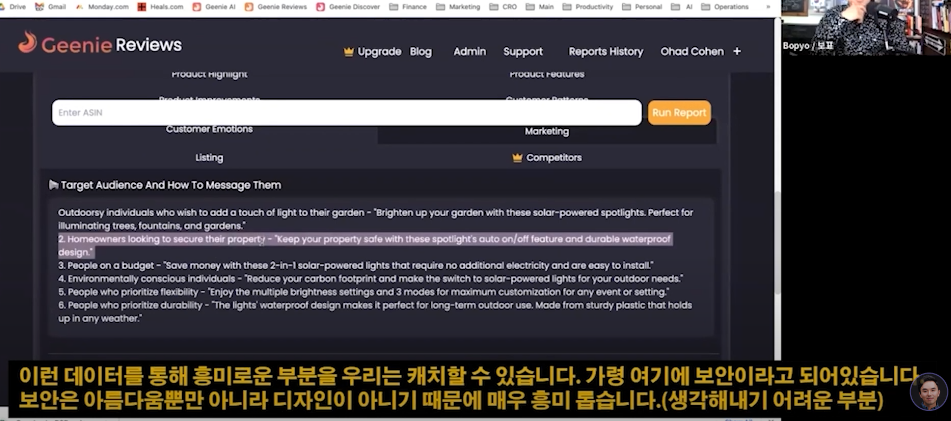Open Reports History
Viewport: 951px width, 421px height.
606,52
